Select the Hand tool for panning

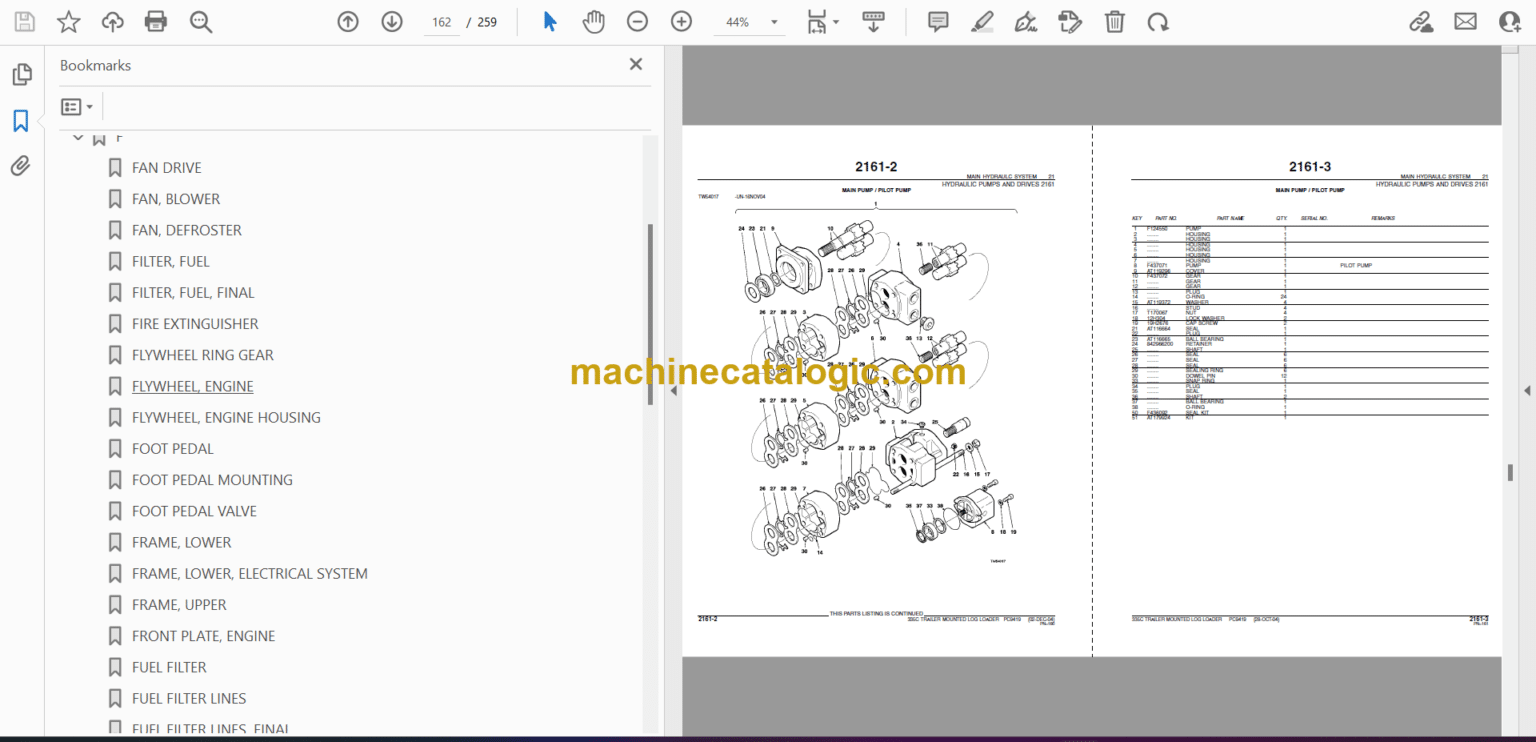click(593, 20)
